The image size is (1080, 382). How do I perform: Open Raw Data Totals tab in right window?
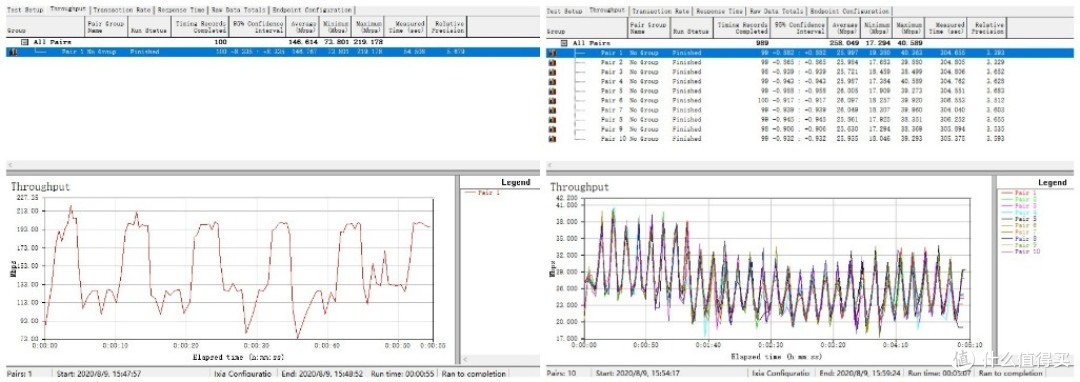pyautogui.click(x=777, y=11)
